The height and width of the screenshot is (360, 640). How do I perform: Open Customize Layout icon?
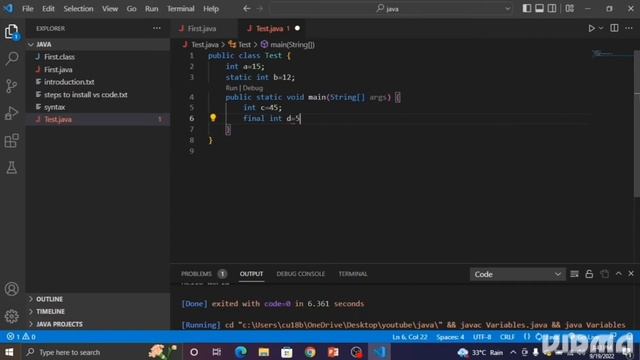tap(569, 8)
